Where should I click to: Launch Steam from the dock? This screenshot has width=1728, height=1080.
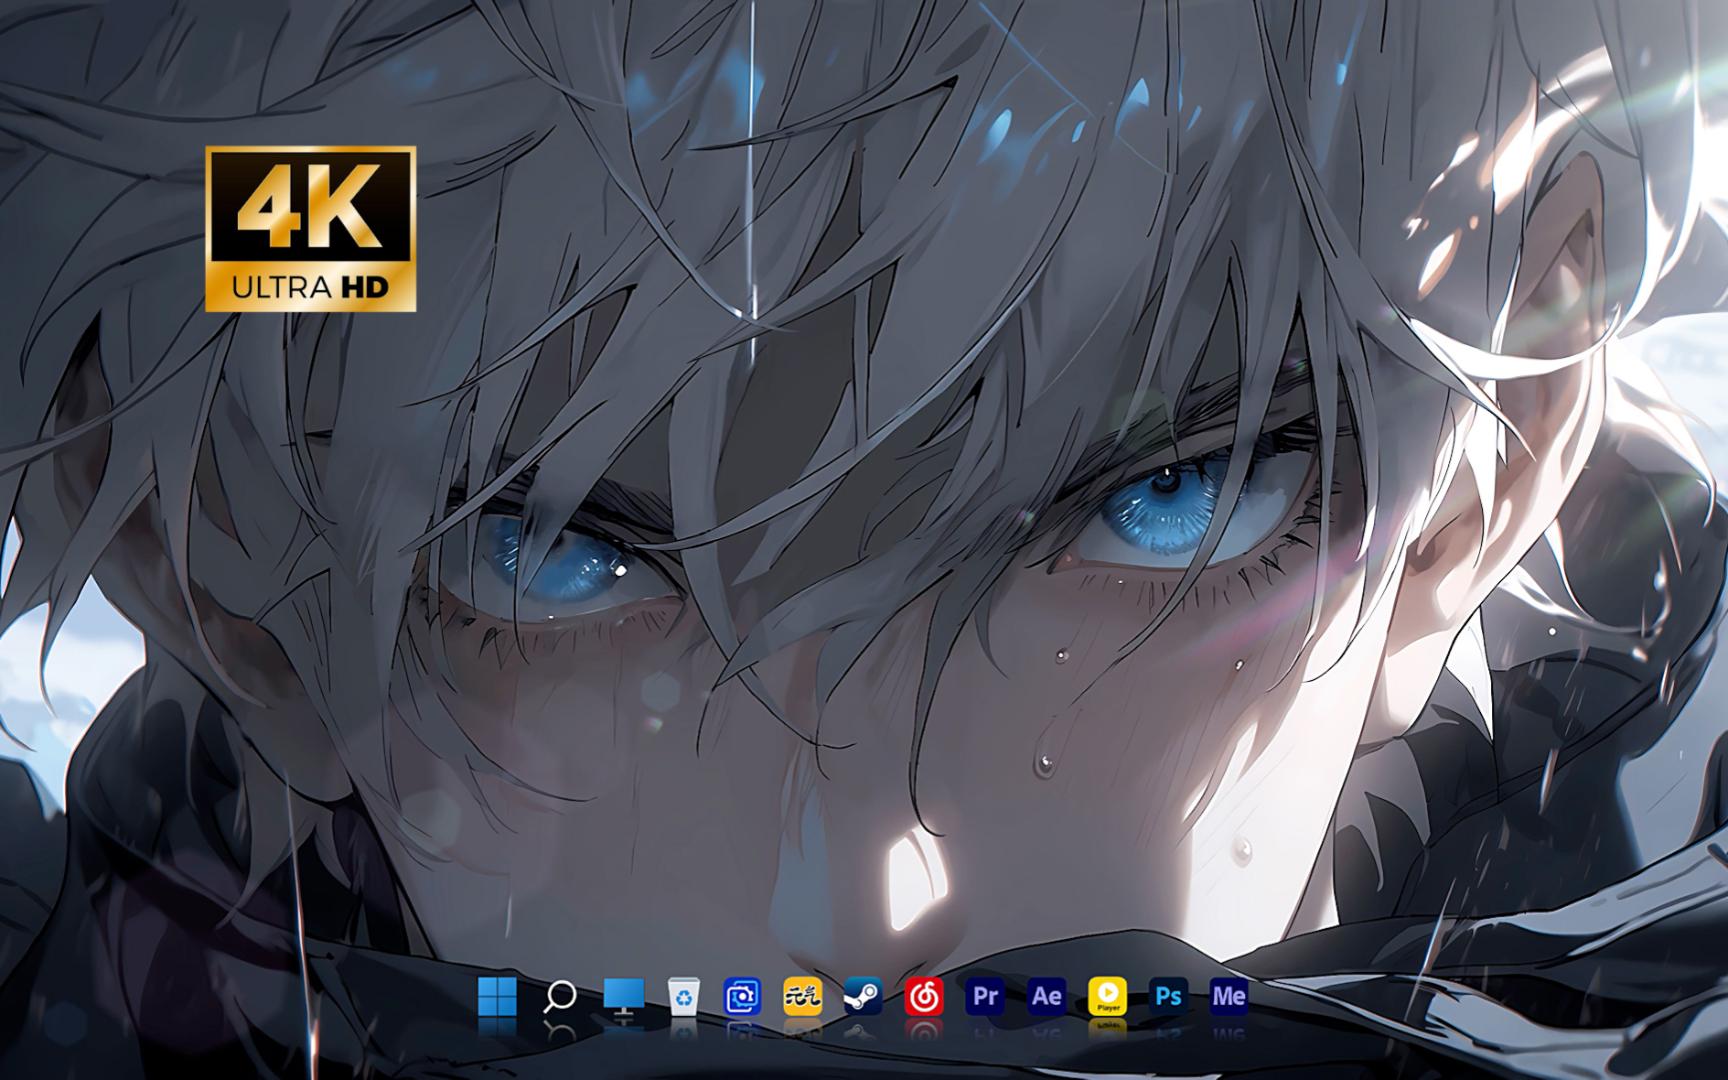point(863,996)
